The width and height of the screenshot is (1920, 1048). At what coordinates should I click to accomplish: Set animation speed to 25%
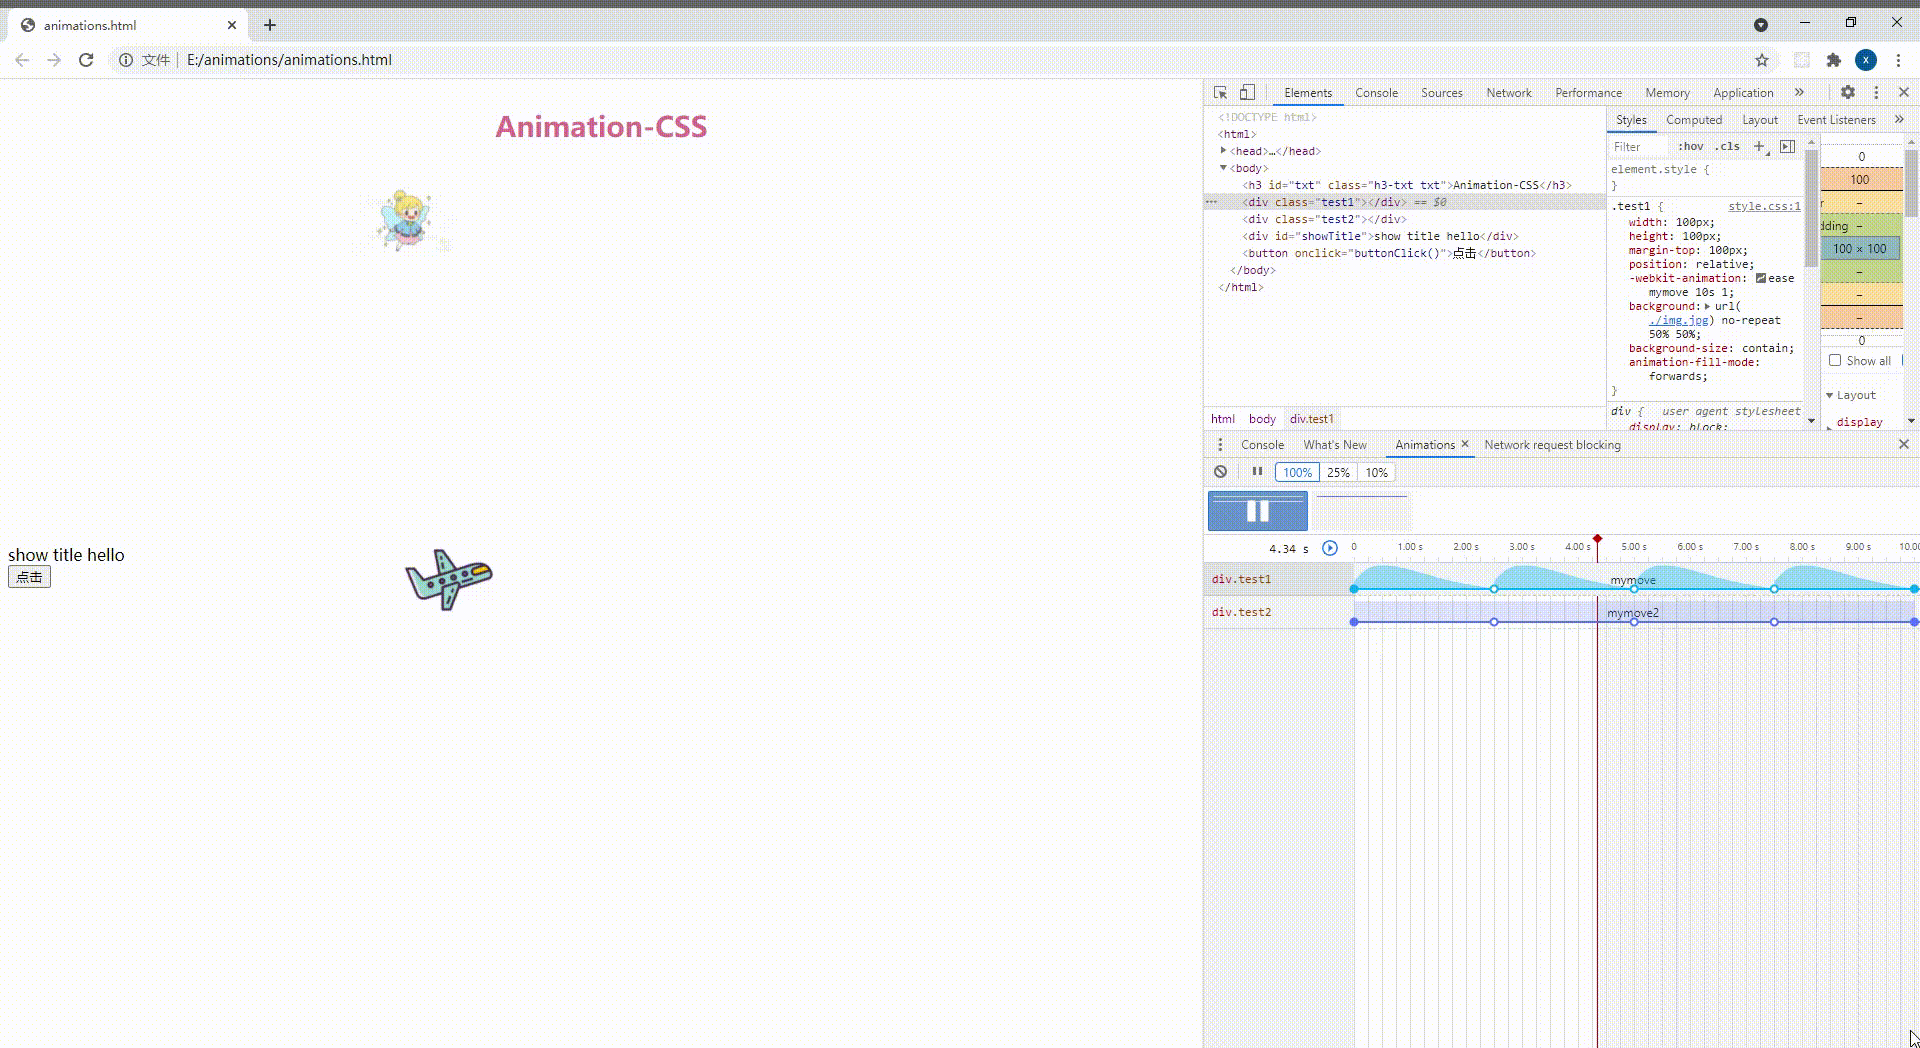point(1338,473)
